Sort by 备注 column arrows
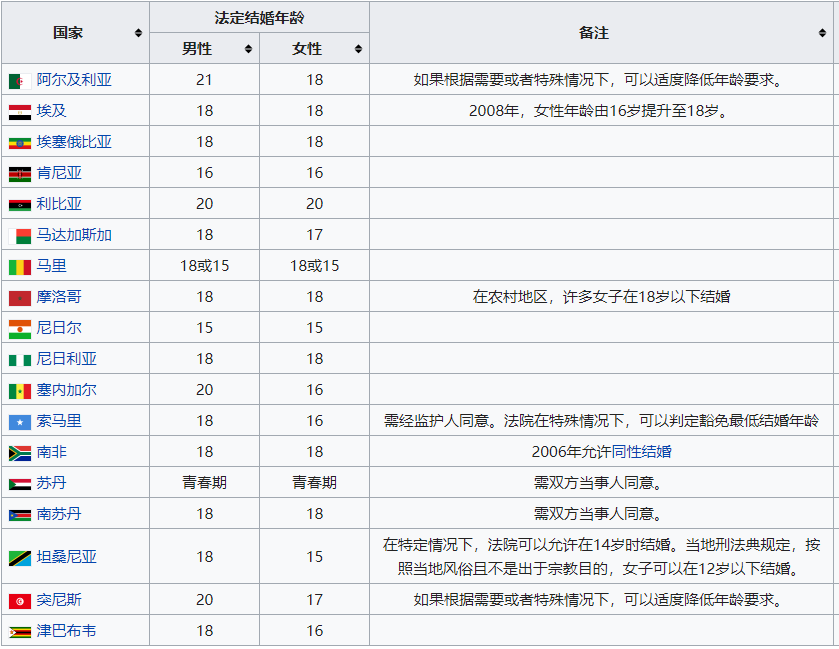Viewport: 839px width, 649px height. coord(822,33)
